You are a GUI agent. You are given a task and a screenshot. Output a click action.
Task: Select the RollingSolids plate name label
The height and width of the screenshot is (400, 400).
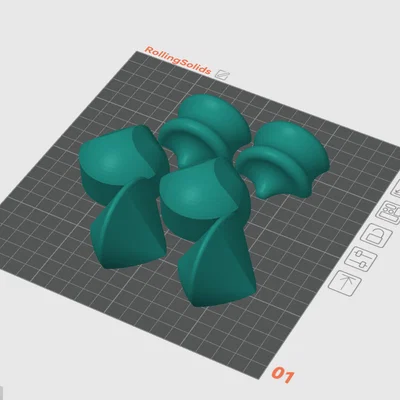[x=178, y=61]
